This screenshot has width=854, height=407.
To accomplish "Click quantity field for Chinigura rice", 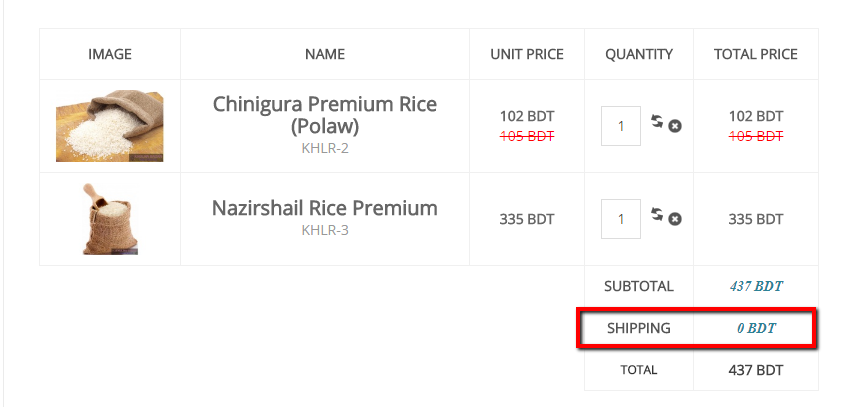I will click(621, 126).
